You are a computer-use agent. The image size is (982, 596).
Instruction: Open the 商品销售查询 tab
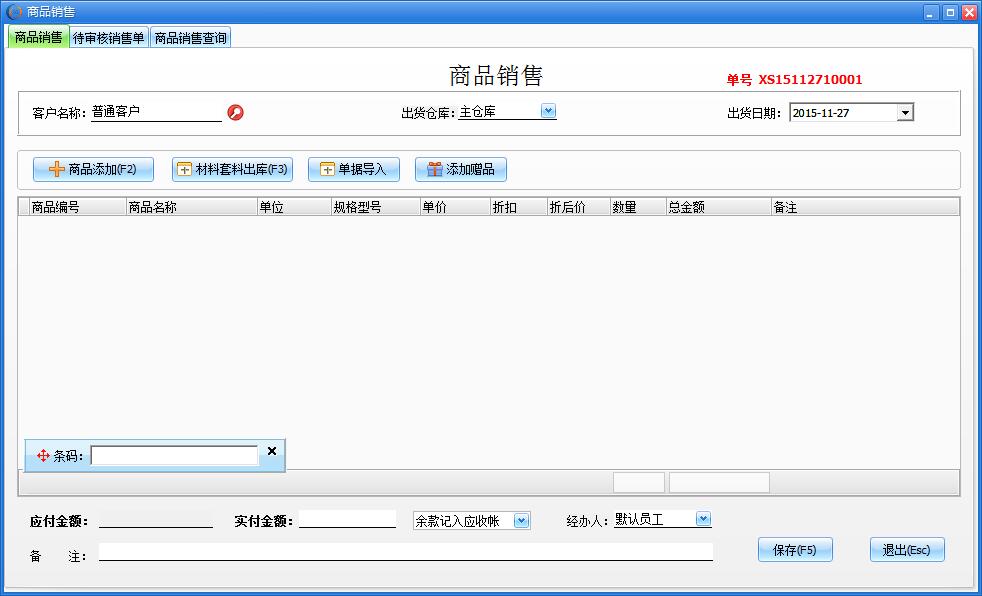tap(190, 38)
